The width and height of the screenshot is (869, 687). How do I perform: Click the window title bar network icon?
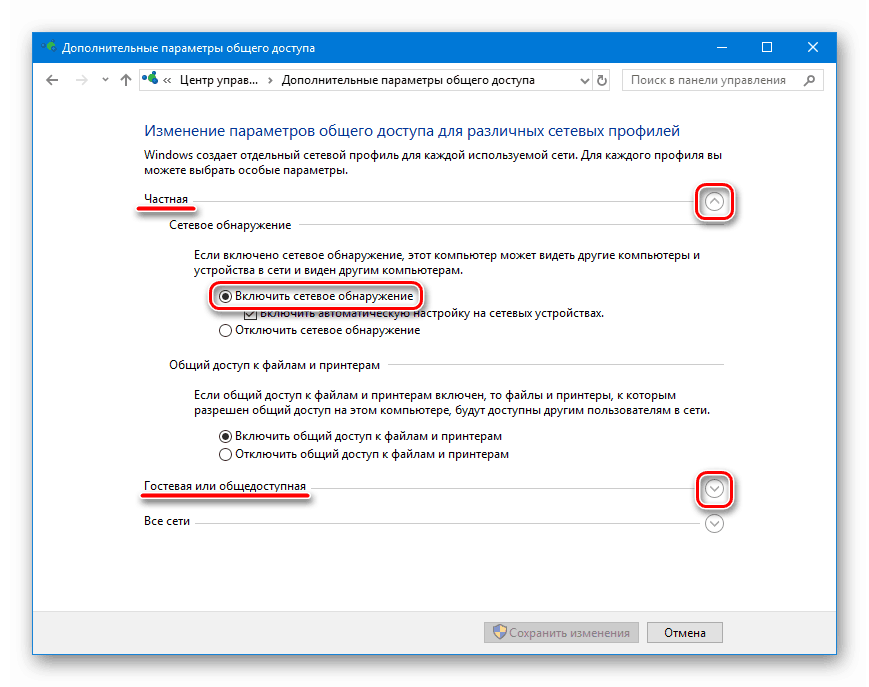[x=49, y=47]
